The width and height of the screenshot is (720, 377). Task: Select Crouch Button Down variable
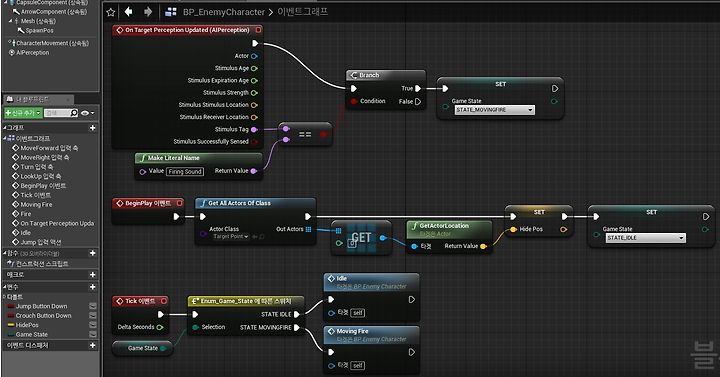pyautogui.click(x=43, y=315)
